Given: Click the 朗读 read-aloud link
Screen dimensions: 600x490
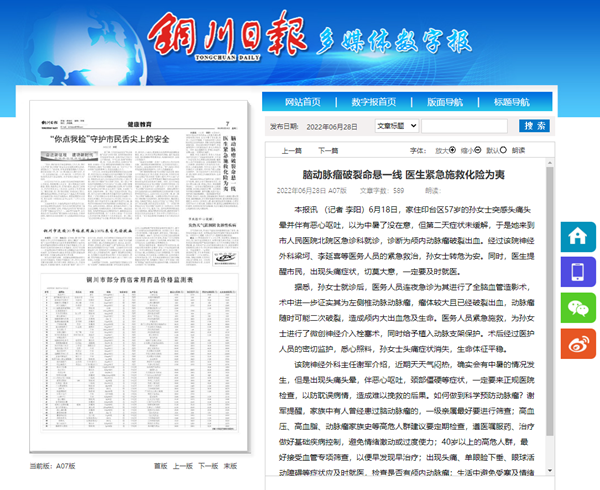Looking at the screenshot, I should click(x=518, y=150).
